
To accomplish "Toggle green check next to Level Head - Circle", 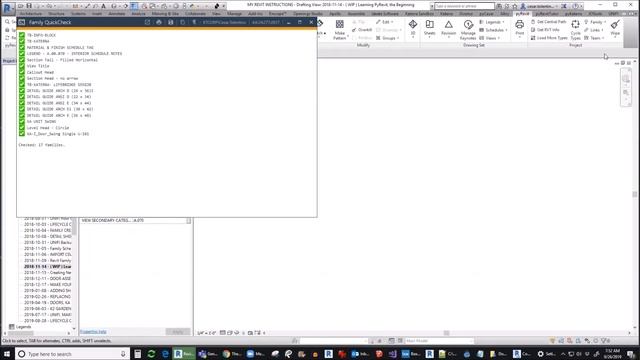I will (22, 127).
